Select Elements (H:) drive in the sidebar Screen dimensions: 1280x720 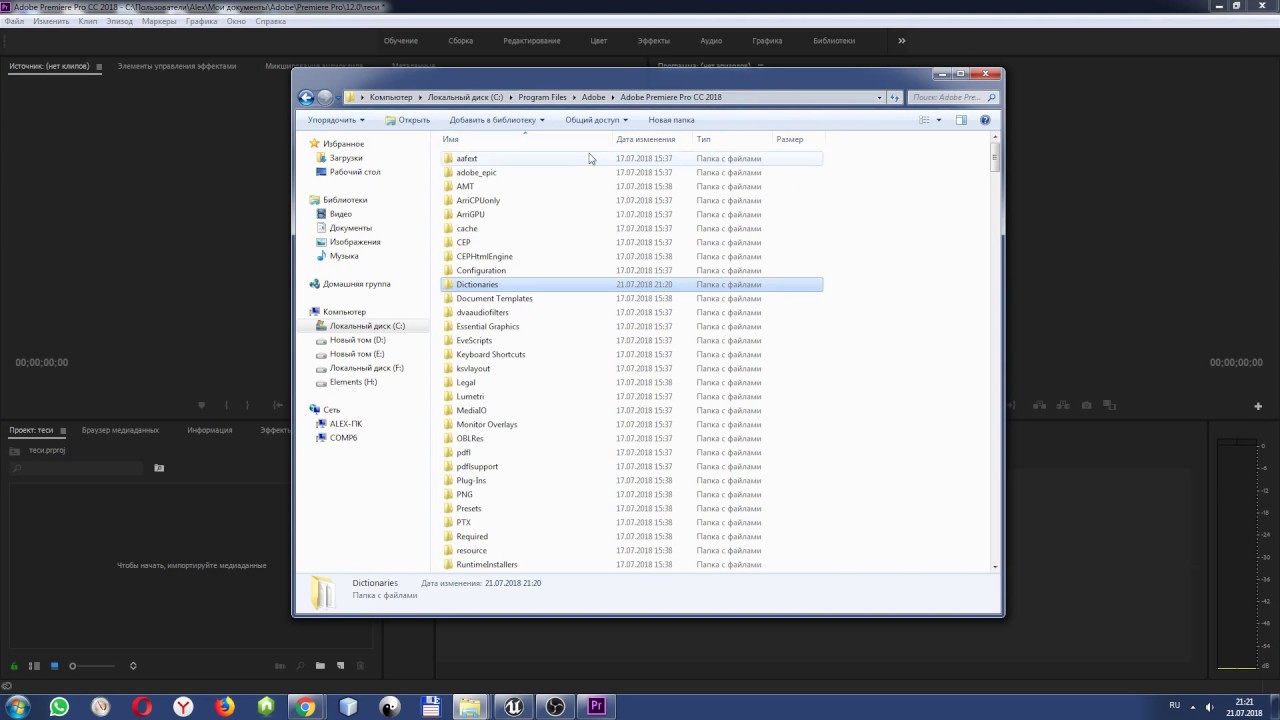pos(353,382)
